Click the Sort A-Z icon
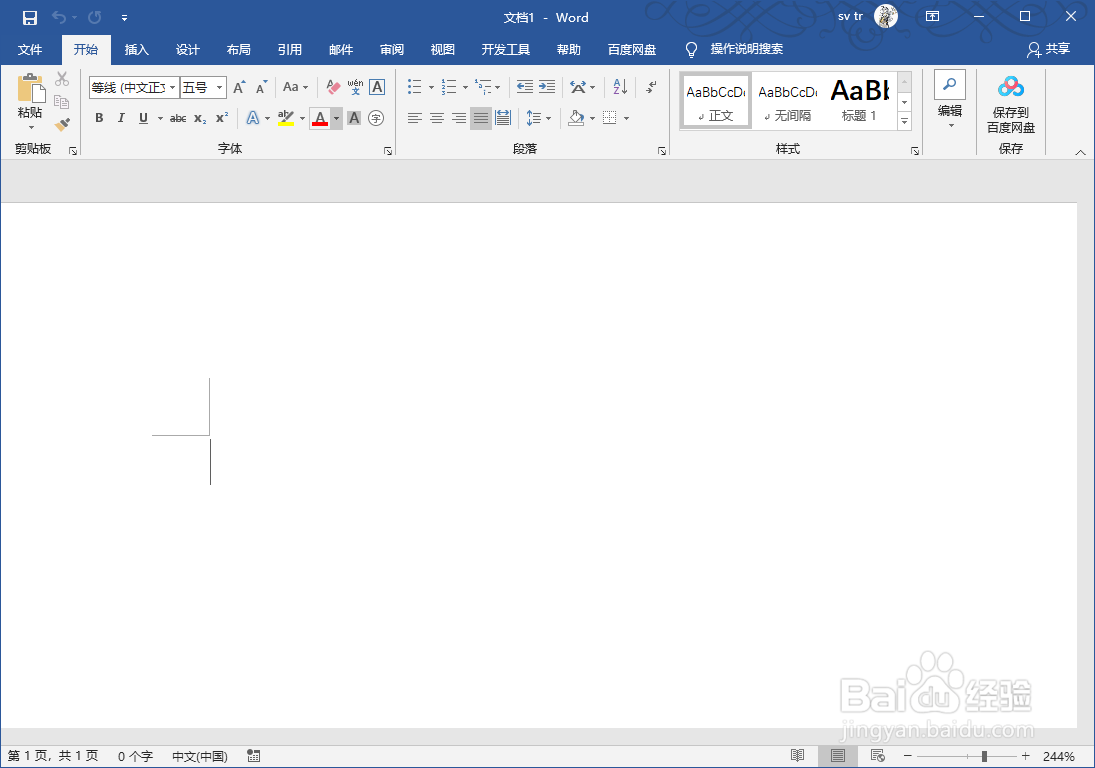The image size is (1095, 768). (620, 87)
